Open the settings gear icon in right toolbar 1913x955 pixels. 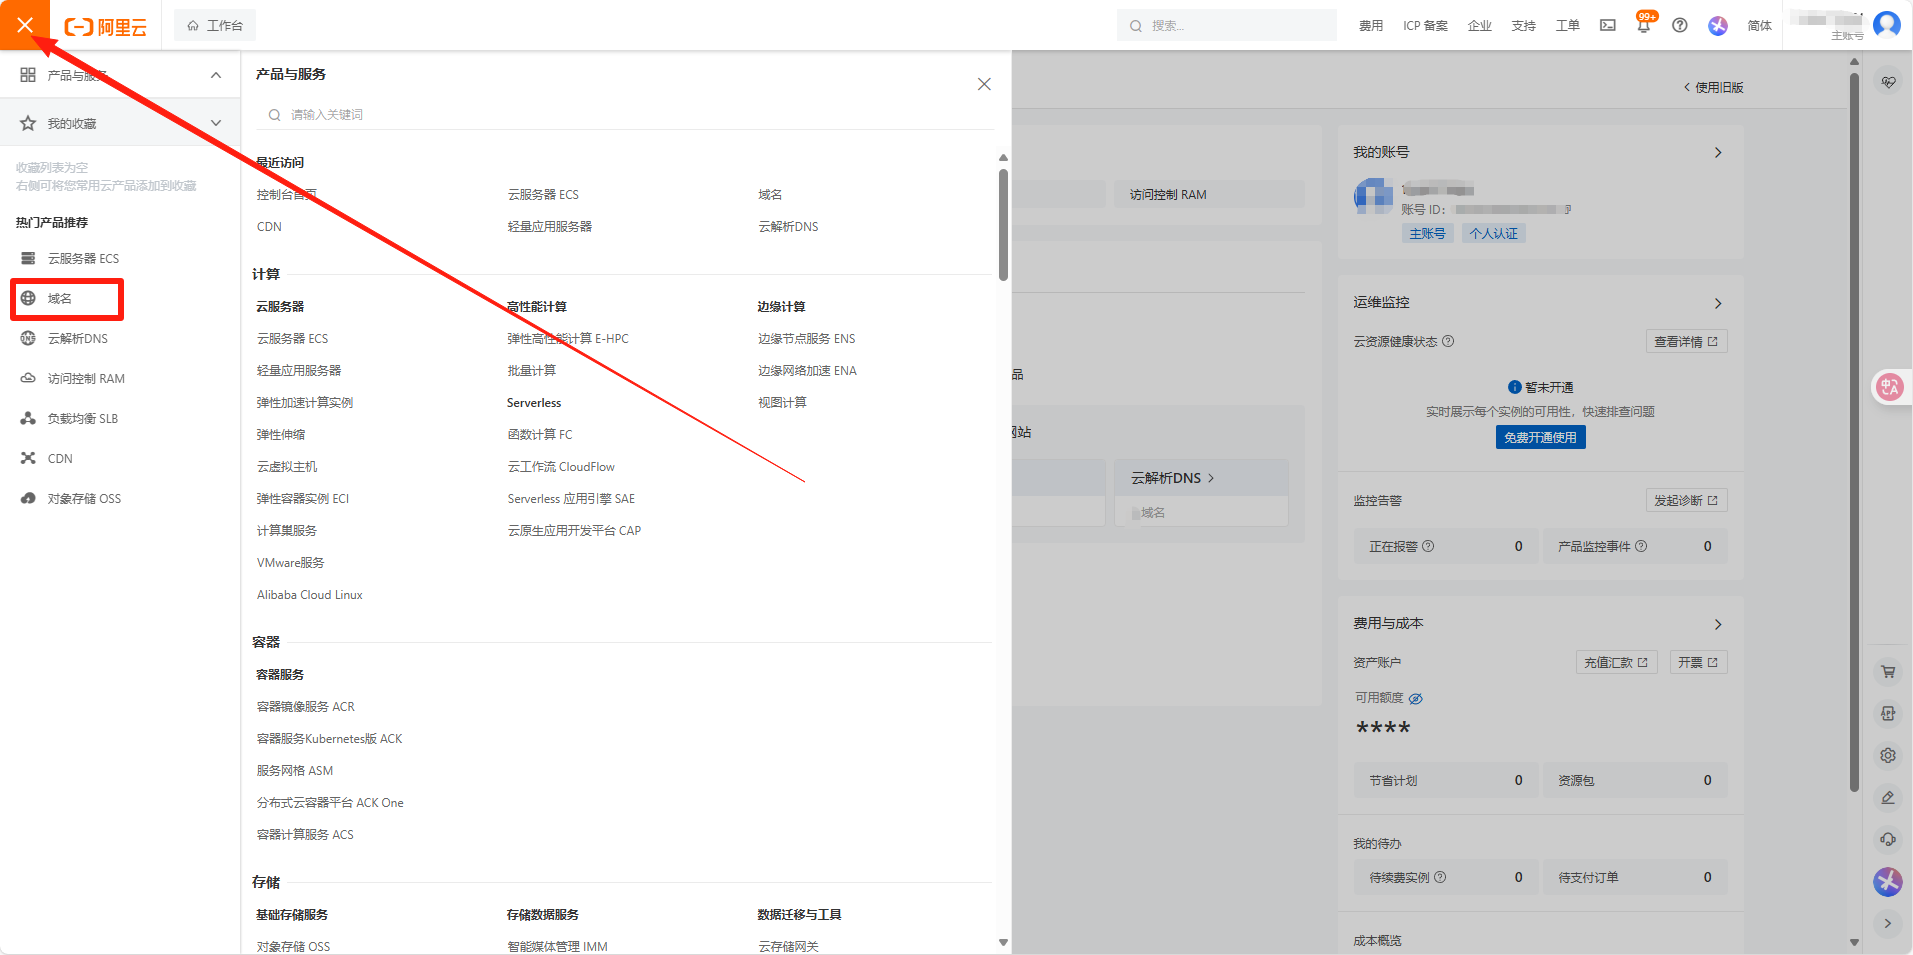[1888, 756]
